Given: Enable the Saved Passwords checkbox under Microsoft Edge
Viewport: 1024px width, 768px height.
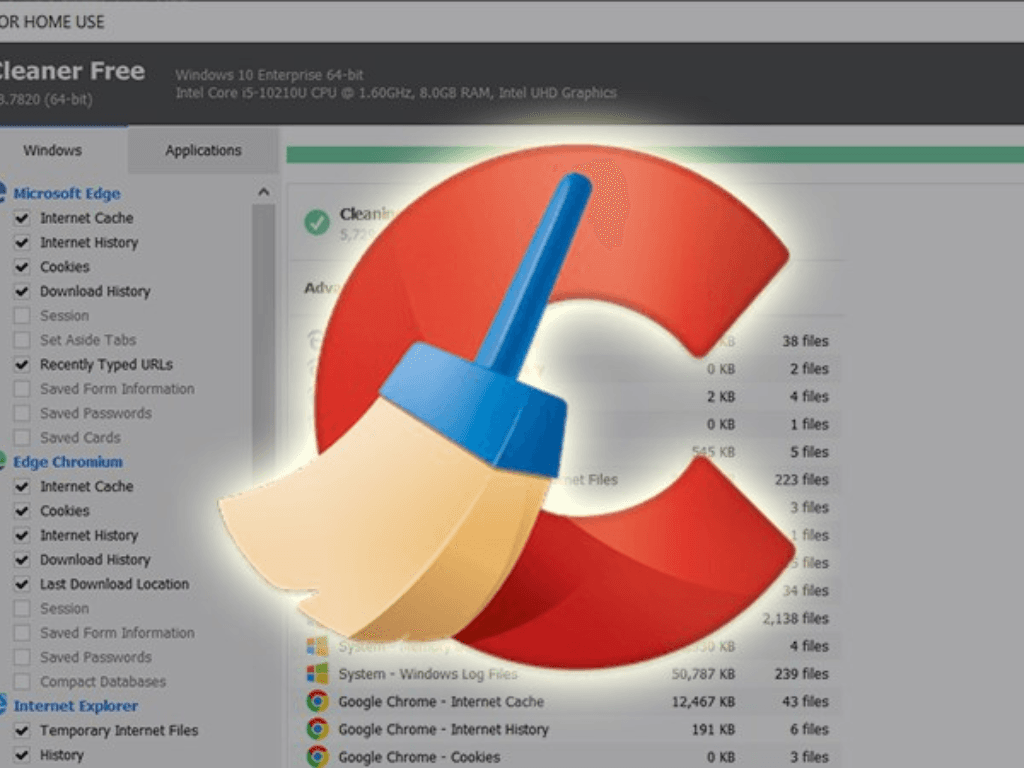Looking at the screenshot, I should coord(21,413).
